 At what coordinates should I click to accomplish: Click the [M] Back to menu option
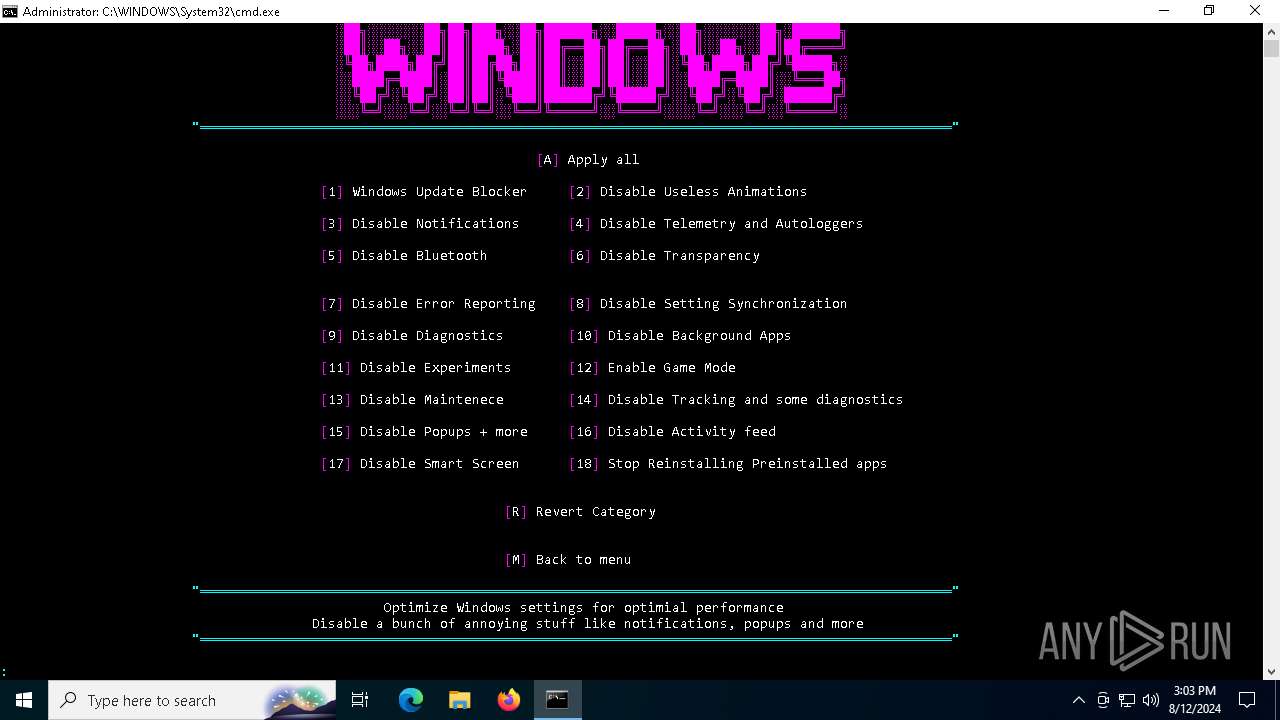click(x=568, y=559)
